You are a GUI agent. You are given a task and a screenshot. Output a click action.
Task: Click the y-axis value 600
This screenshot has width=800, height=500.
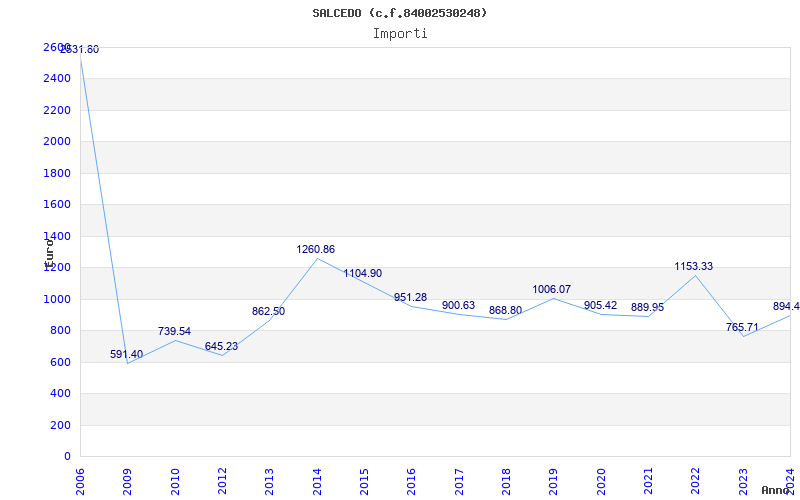pyautogui.click(x=61, y=362)
